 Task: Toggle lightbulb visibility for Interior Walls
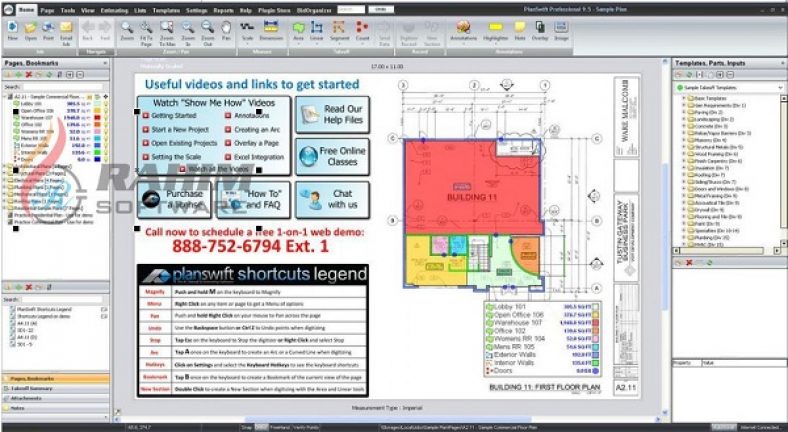click(106, 153)
